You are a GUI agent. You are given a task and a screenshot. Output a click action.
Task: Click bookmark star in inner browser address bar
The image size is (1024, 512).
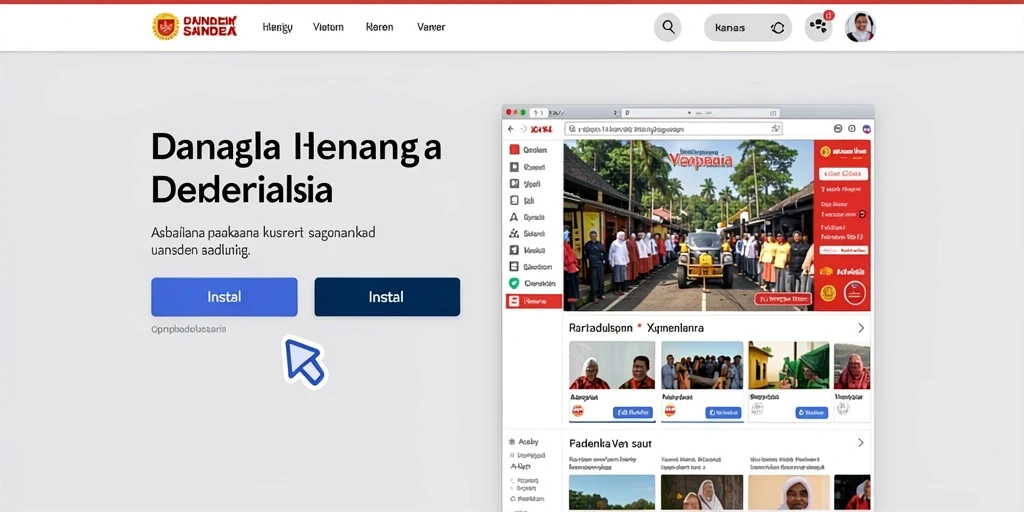click(x=775, y=129)
